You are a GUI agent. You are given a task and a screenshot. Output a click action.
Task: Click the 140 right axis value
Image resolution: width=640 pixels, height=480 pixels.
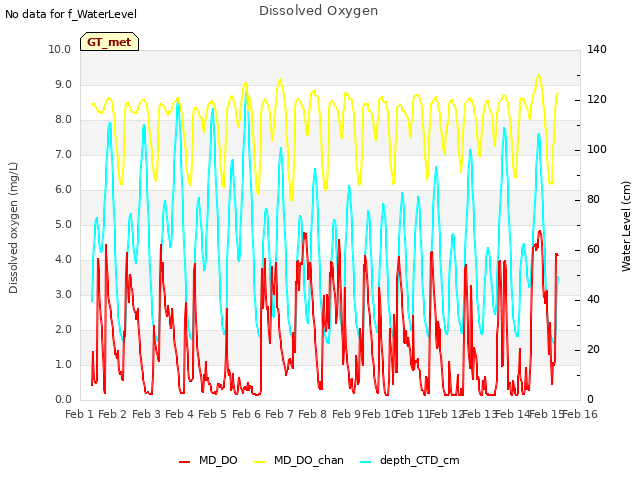coord(597,49)
